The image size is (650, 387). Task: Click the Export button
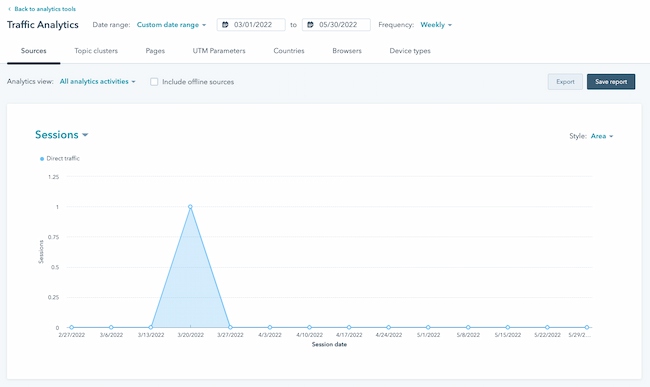click(565, 82)
